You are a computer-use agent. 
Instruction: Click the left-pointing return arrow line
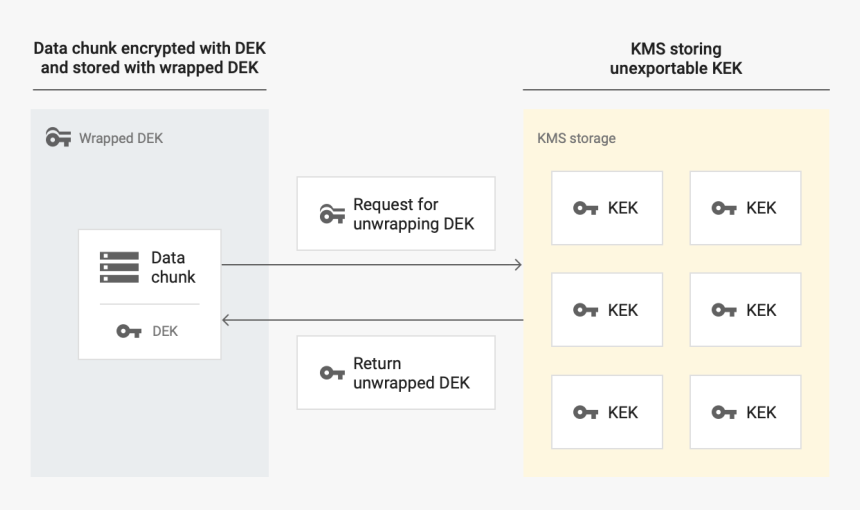coord(370,320)
